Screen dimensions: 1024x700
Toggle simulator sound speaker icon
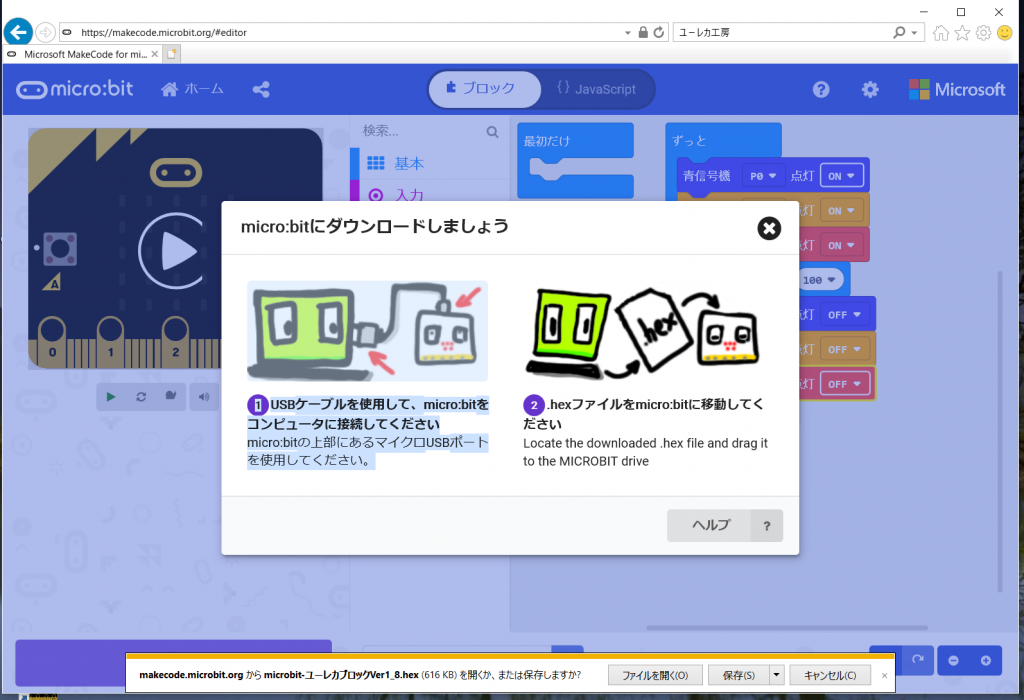click(x=204, y=397)
